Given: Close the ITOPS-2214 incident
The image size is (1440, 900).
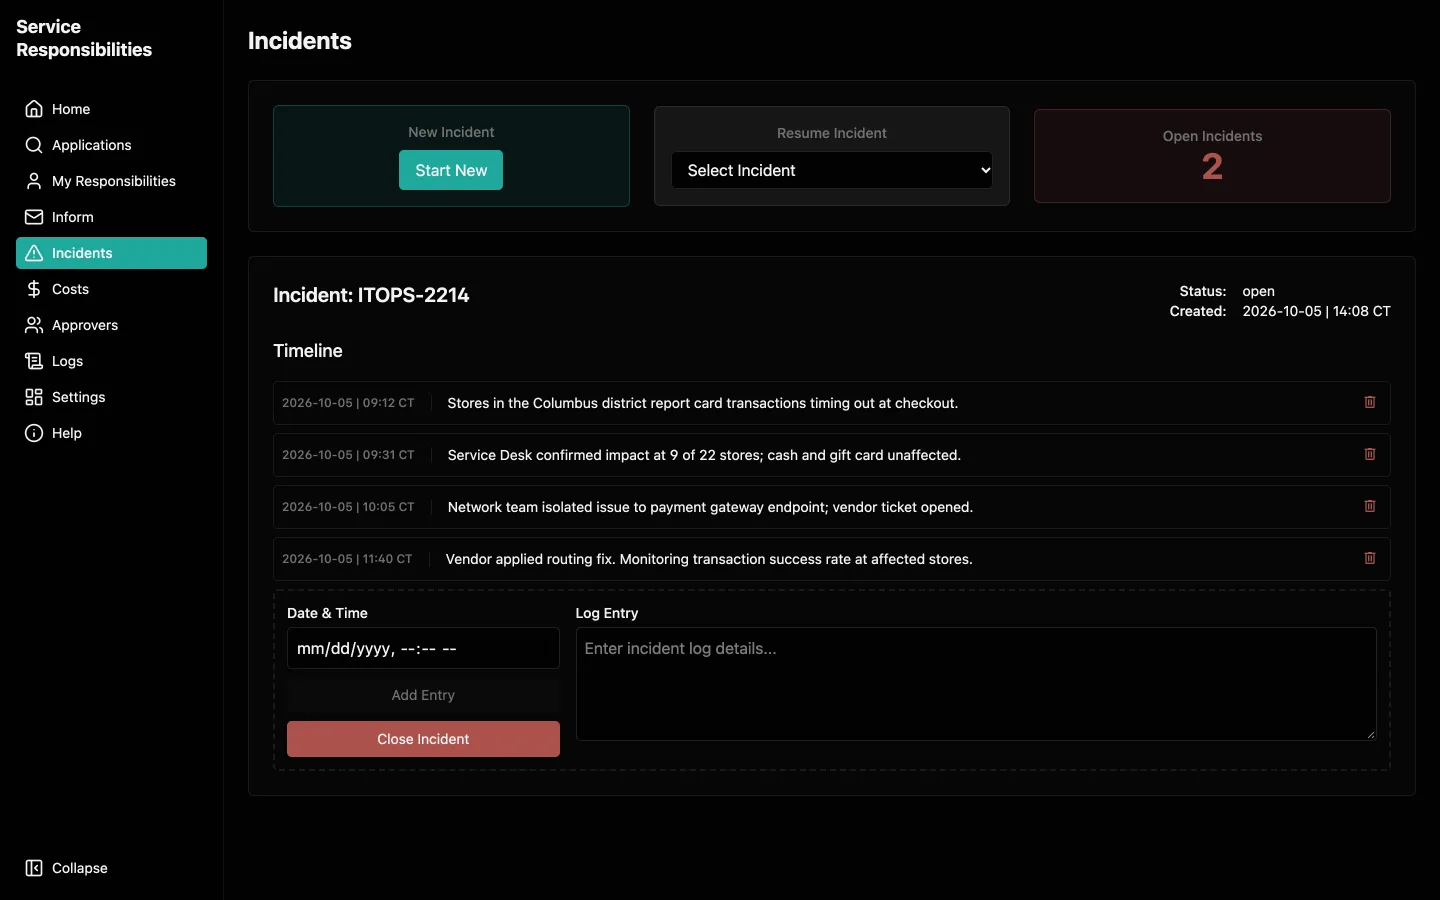Looking at the screenshot, I should click(x=423, y=739).
